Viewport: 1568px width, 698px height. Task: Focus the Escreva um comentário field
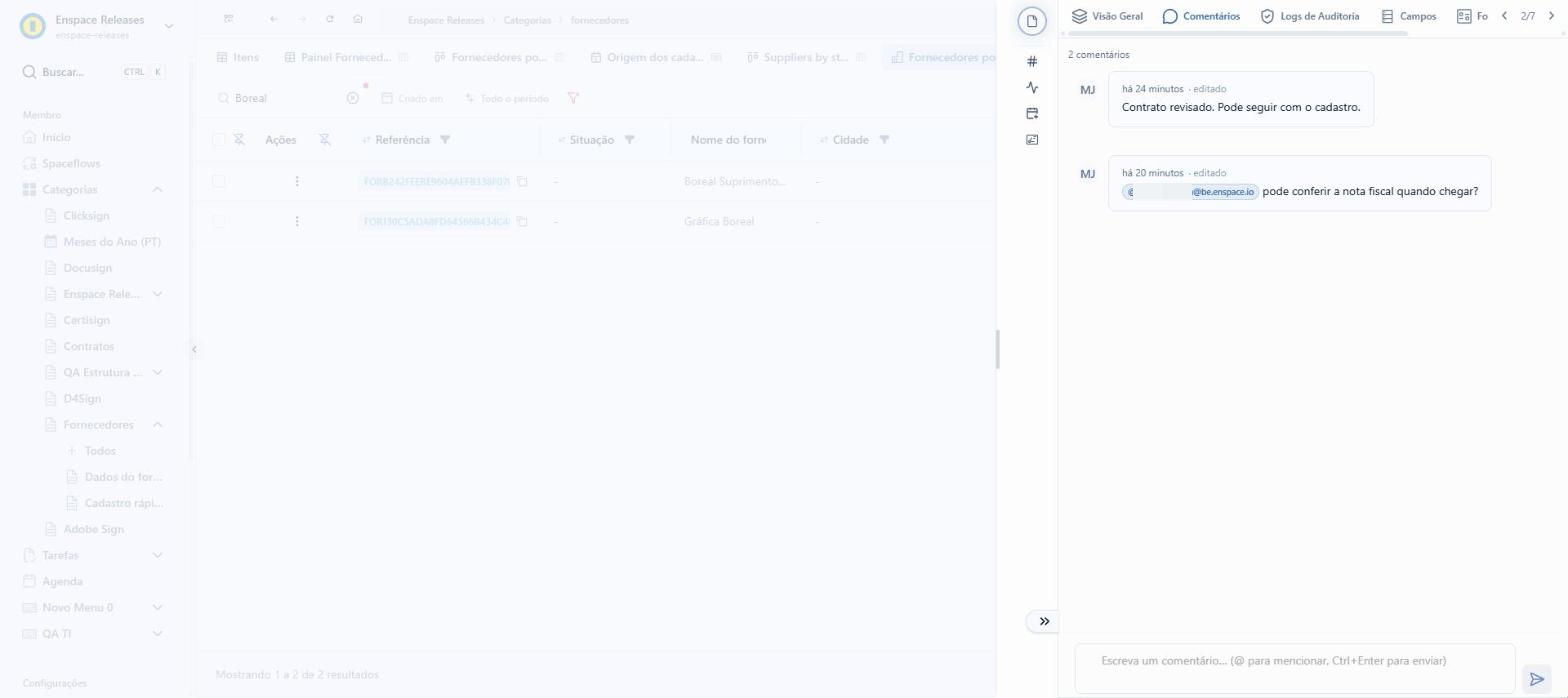click(x=1295, y=668)
